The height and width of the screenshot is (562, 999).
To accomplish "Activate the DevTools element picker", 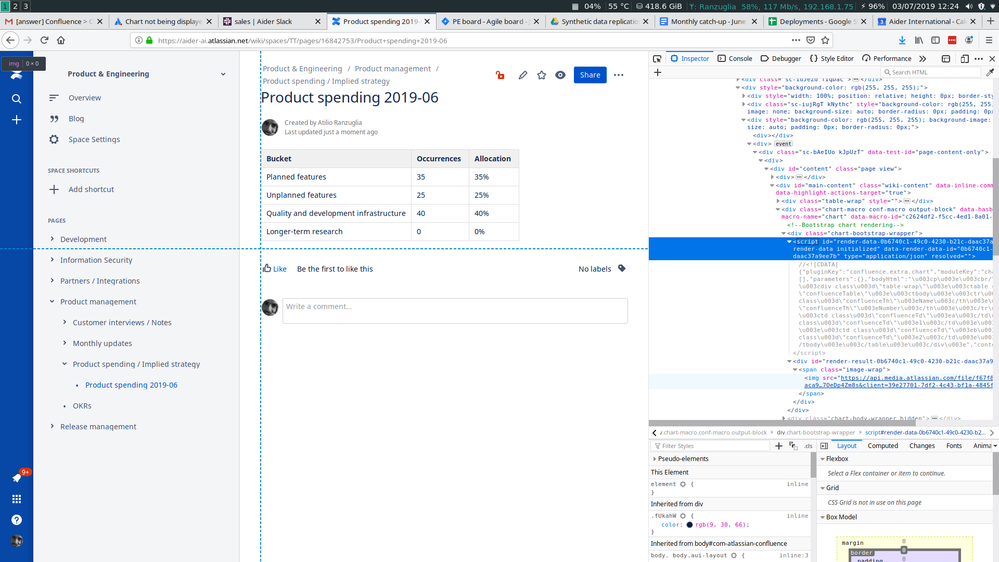I will tap(657, 59).
